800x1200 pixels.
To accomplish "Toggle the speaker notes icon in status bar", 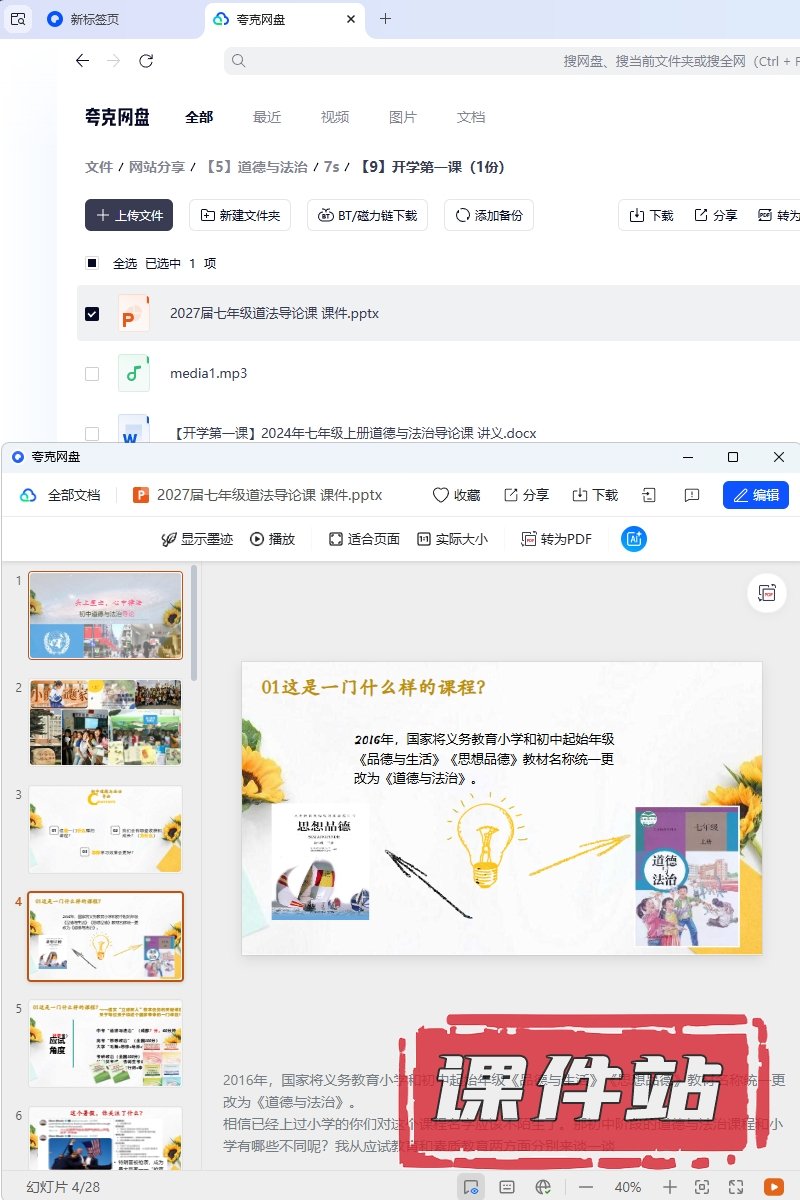I will tap(507, 1186).
